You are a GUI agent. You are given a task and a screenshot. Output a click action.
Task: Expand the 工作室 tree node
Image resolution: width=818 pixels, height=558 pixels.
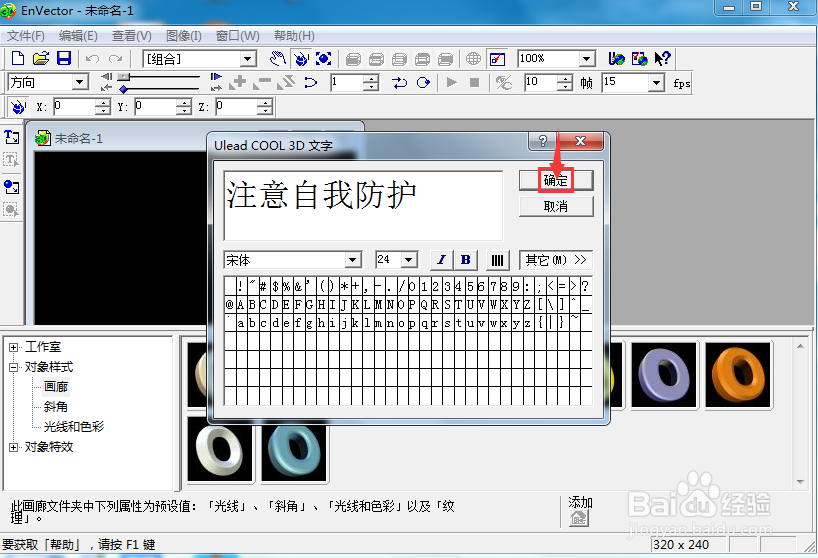[x=13, y=347]
